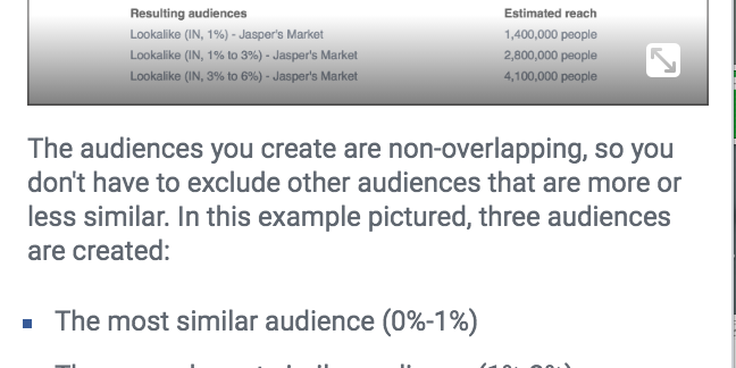Click the most similar audience (0%-1%) bullet
Image resolution: width=736 pixels, height=368 pixels.
point(266,322)
